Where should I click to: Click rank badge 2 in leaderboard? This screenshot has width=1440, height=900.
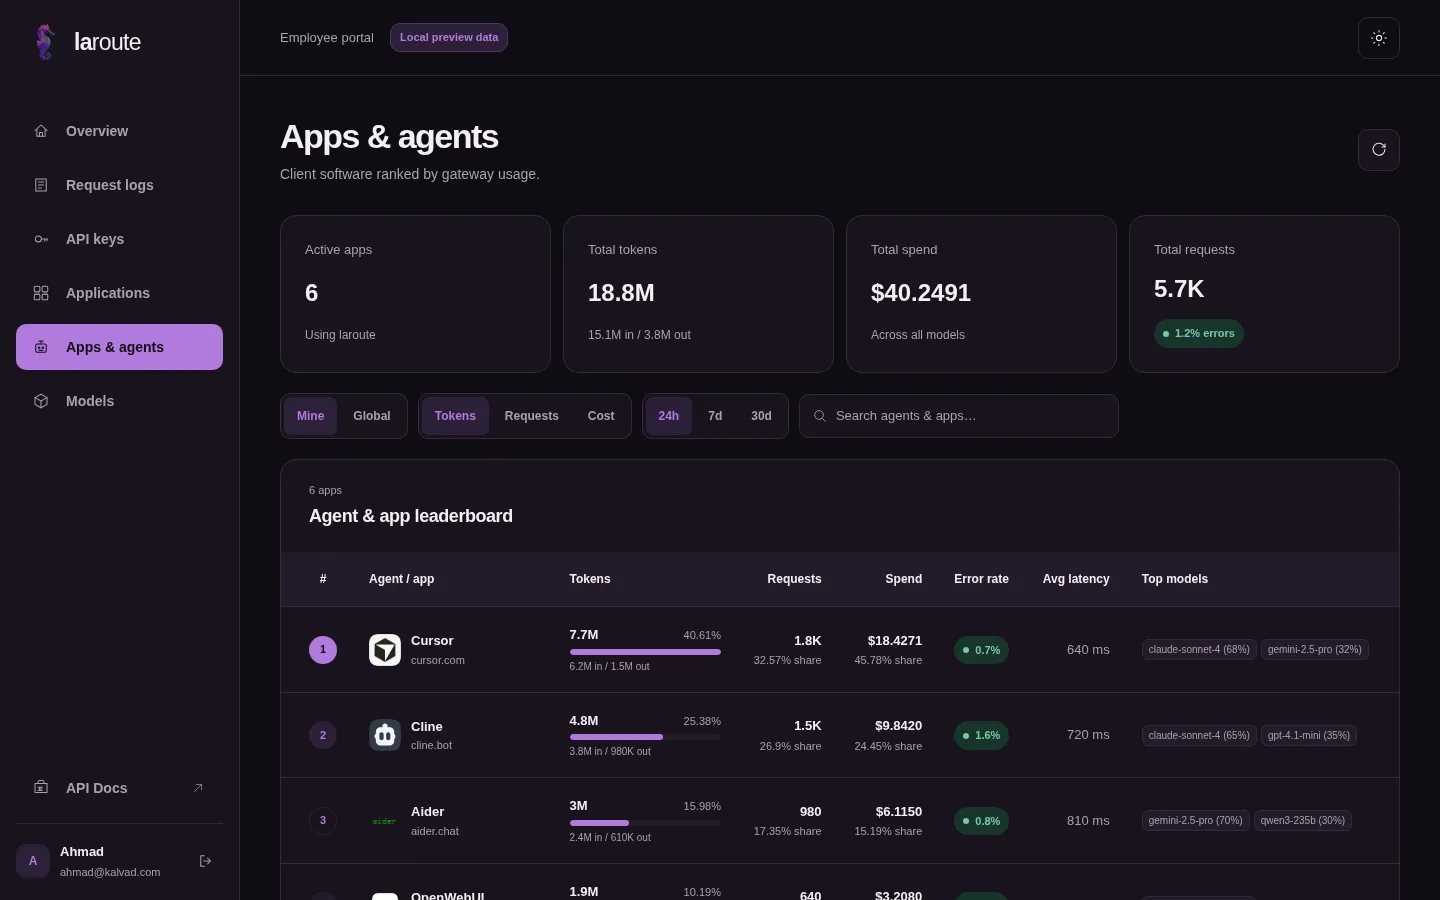[323, 735]
